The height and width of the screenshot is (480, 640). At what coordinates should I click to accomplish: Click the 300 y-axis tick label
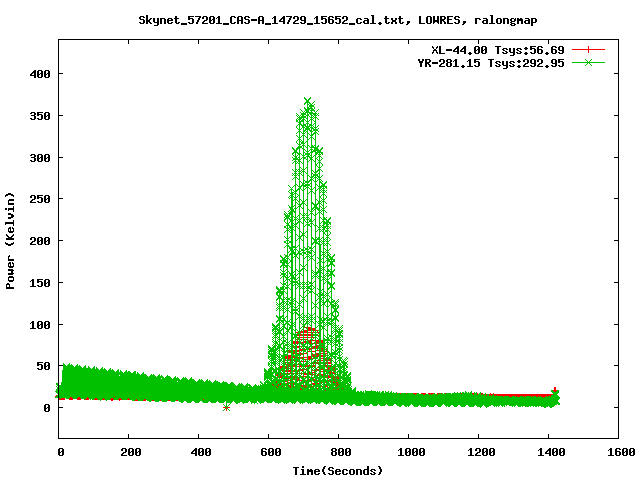[x=40, y=158]
